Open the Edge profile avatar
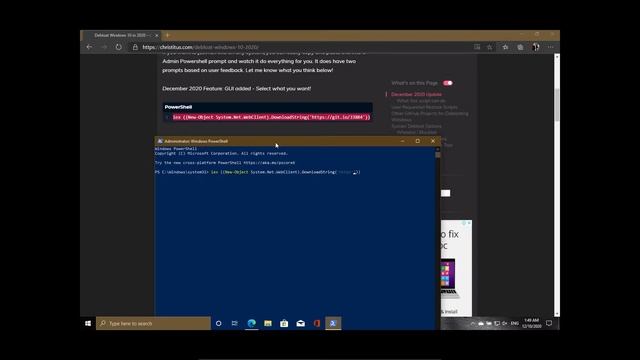This screenshot has height=360, width=640. coord(536,47)
